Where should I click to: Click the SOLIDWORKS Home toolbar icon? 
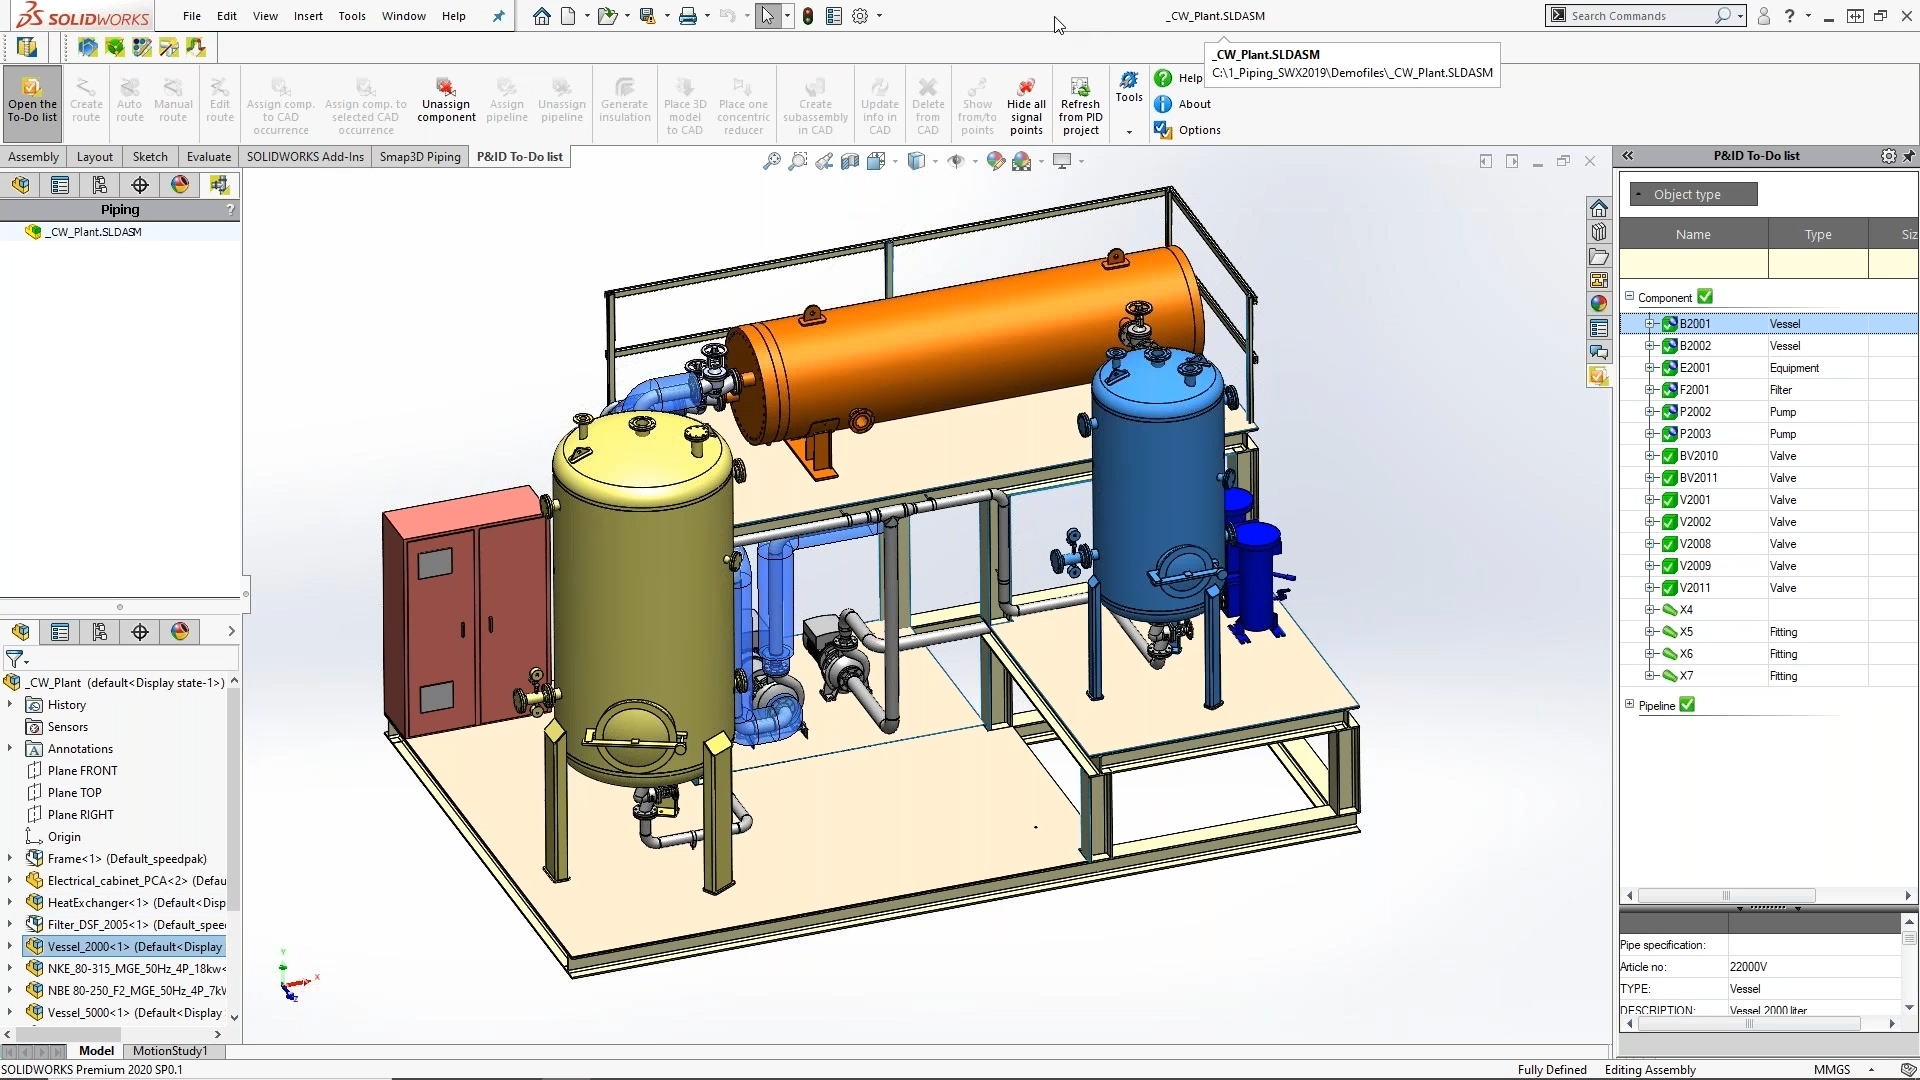click(541, 16)
